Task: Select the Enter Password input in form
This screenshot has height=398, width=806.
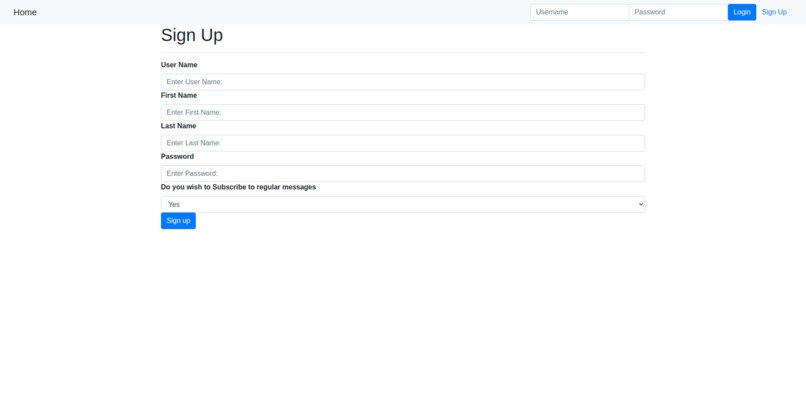Action: (402, 173)
